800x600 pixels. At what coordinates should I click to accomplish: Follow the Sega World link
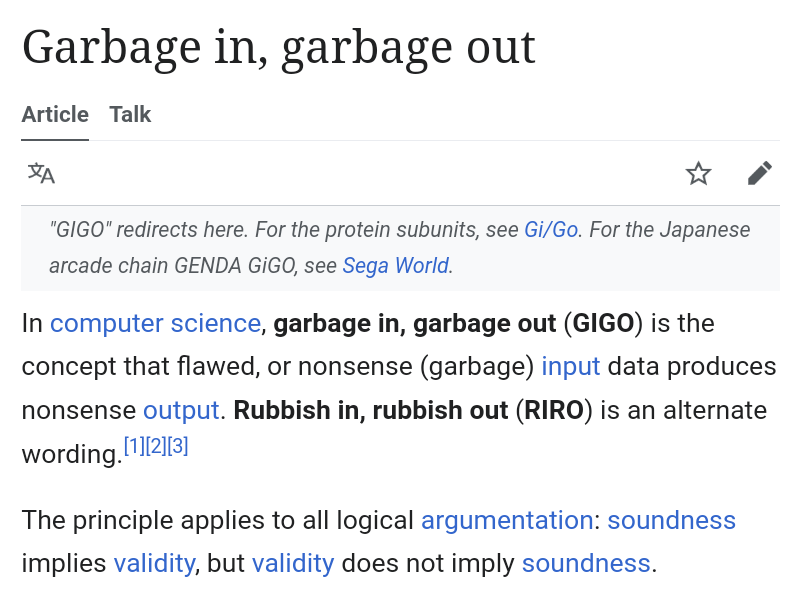[x=395, y=266]
